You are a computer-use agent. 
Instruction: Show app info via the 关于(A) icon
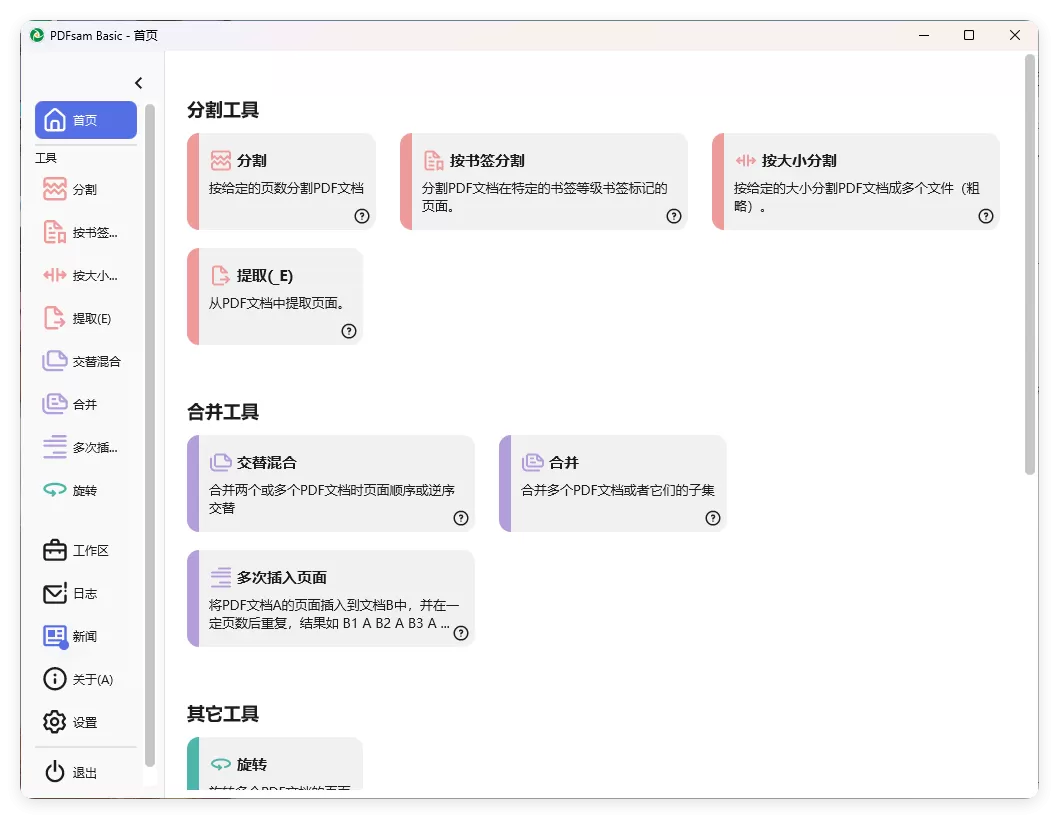tap(55, 679)
